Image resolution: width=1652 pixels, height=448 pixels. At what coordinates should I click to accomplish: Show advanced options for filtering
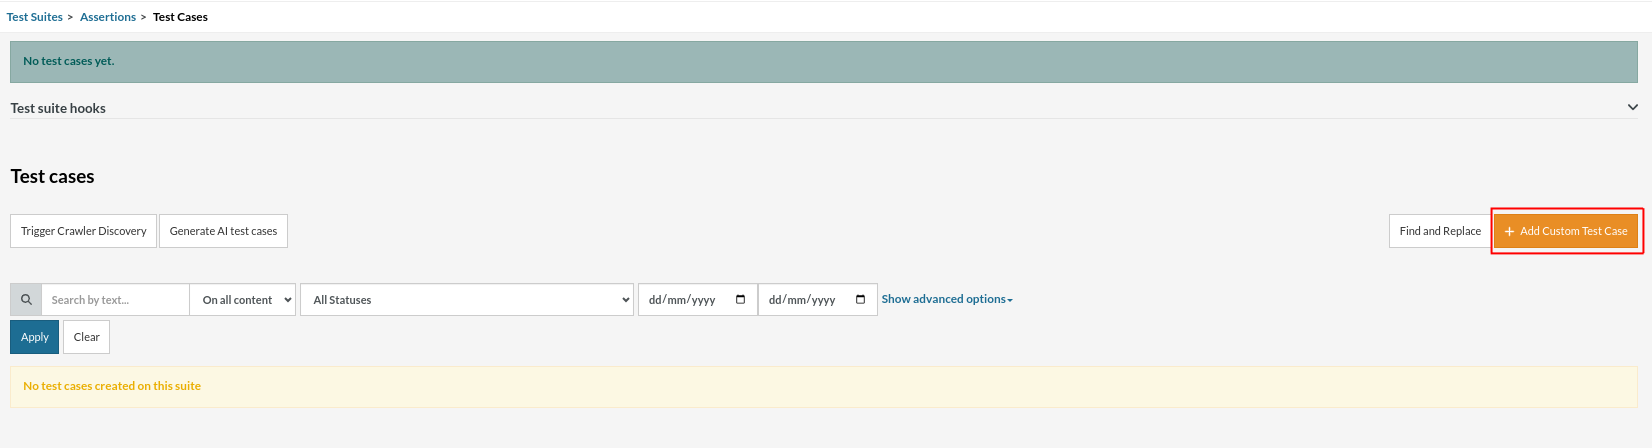pyautogui.click(x=946, y=299)
